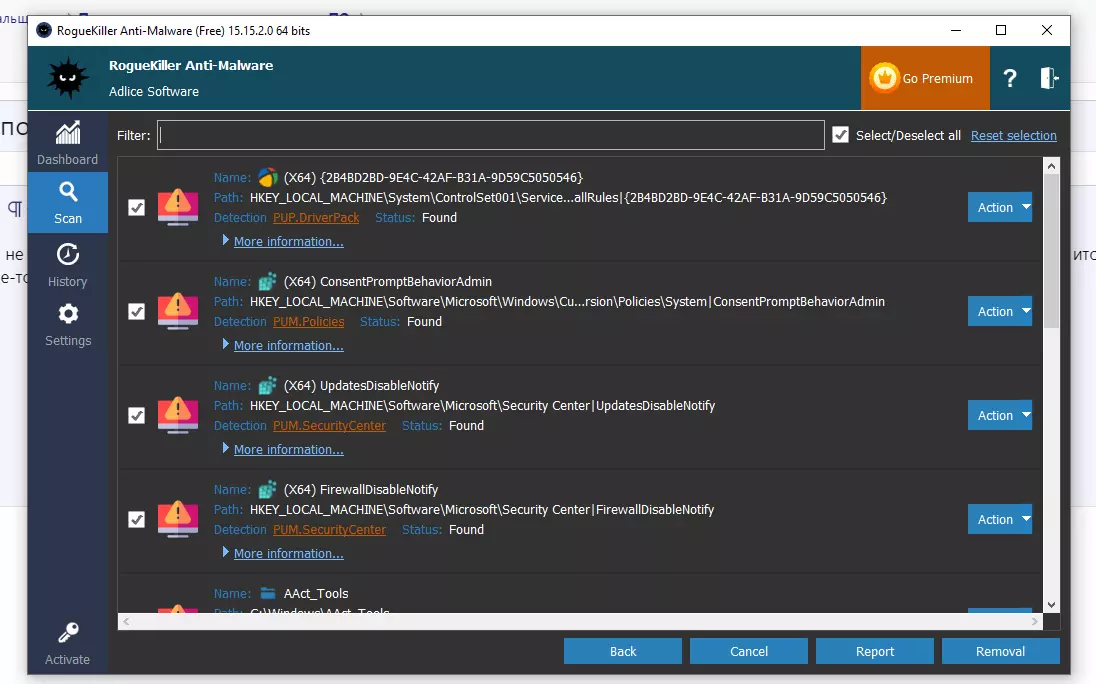This screenshot has width=1096, height=684.
Task: Open the Dashboard sidebar icon
Action: coord(68,133)
